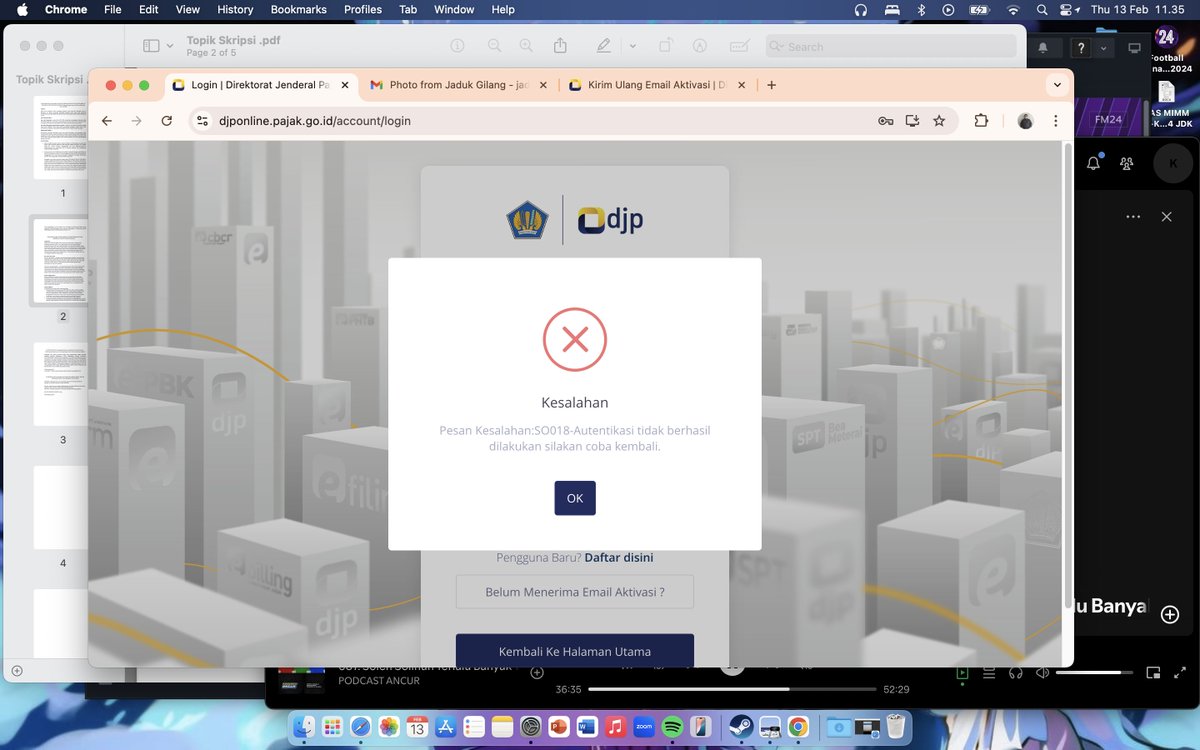
Task: Click Preview share icon
Action: [x=560, y=46]
